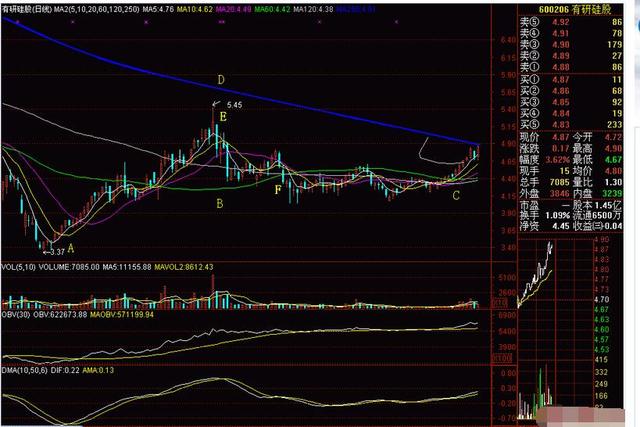Click the stock title 有研硅股(日线)
The height and width of the screenshot is (427, 640).
[27, 9]
